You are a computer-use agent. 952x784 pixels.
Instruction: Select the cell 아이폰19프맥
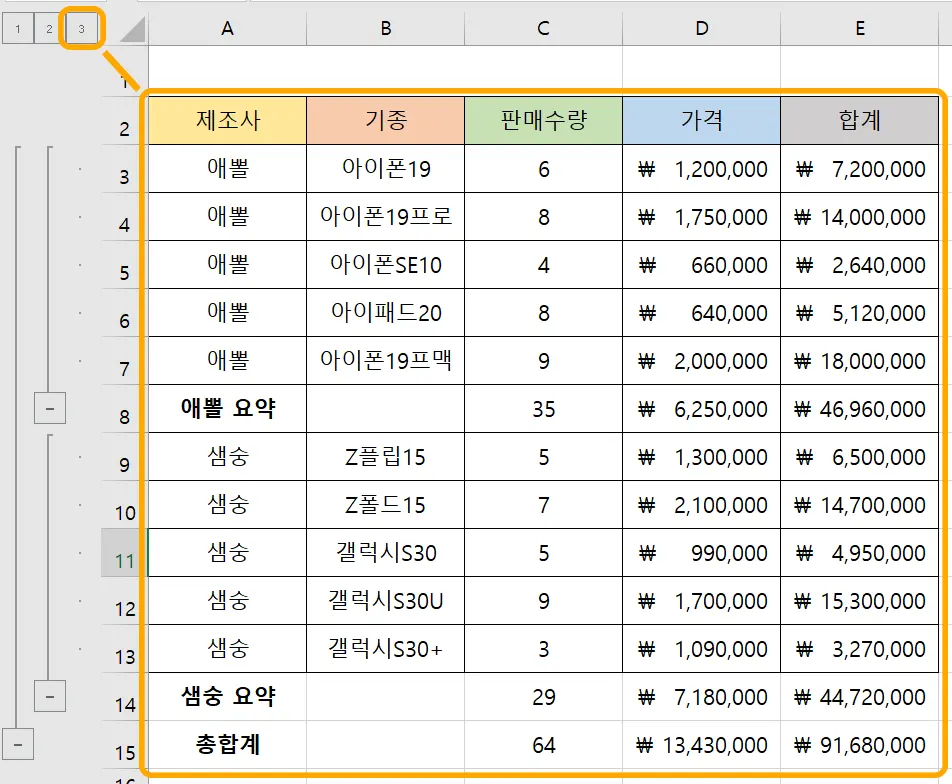[x=386, y=361]
